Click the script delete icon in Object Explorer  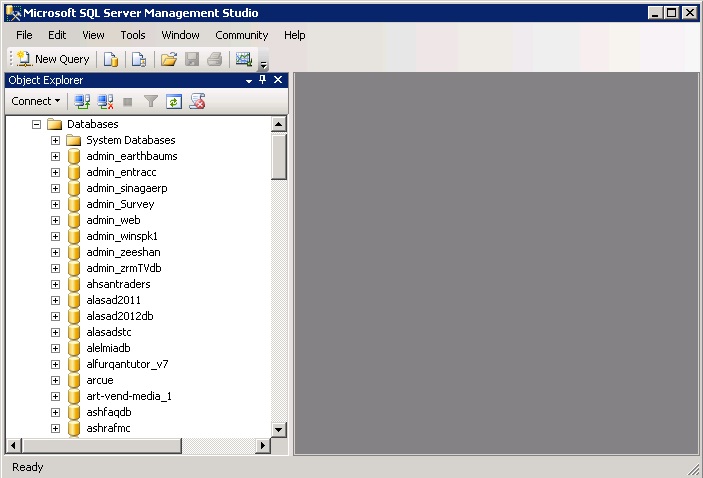point(197,101)
